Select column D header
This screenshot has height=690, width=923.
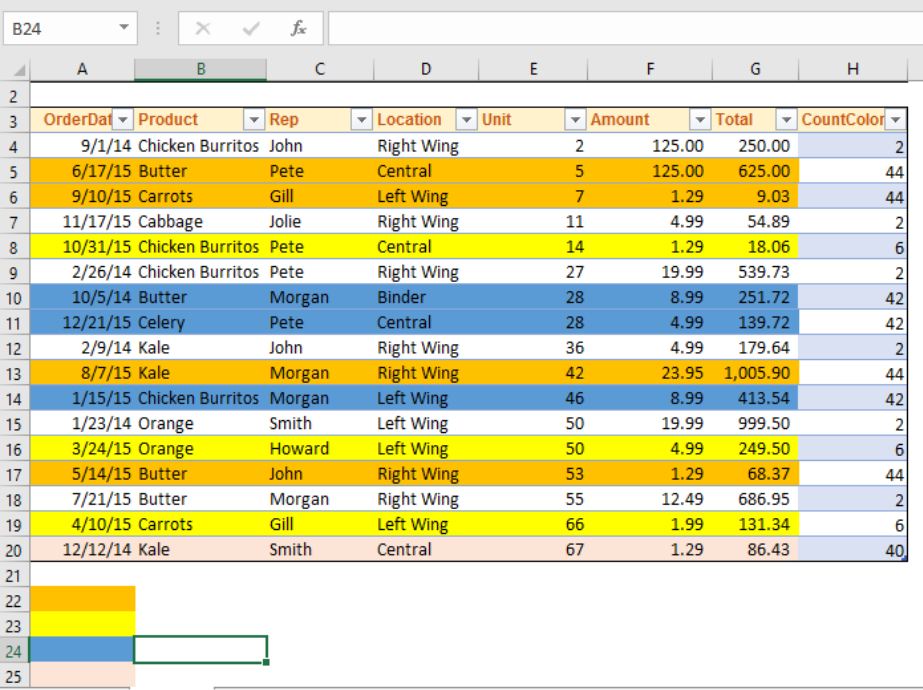click(x=426, y=69)
